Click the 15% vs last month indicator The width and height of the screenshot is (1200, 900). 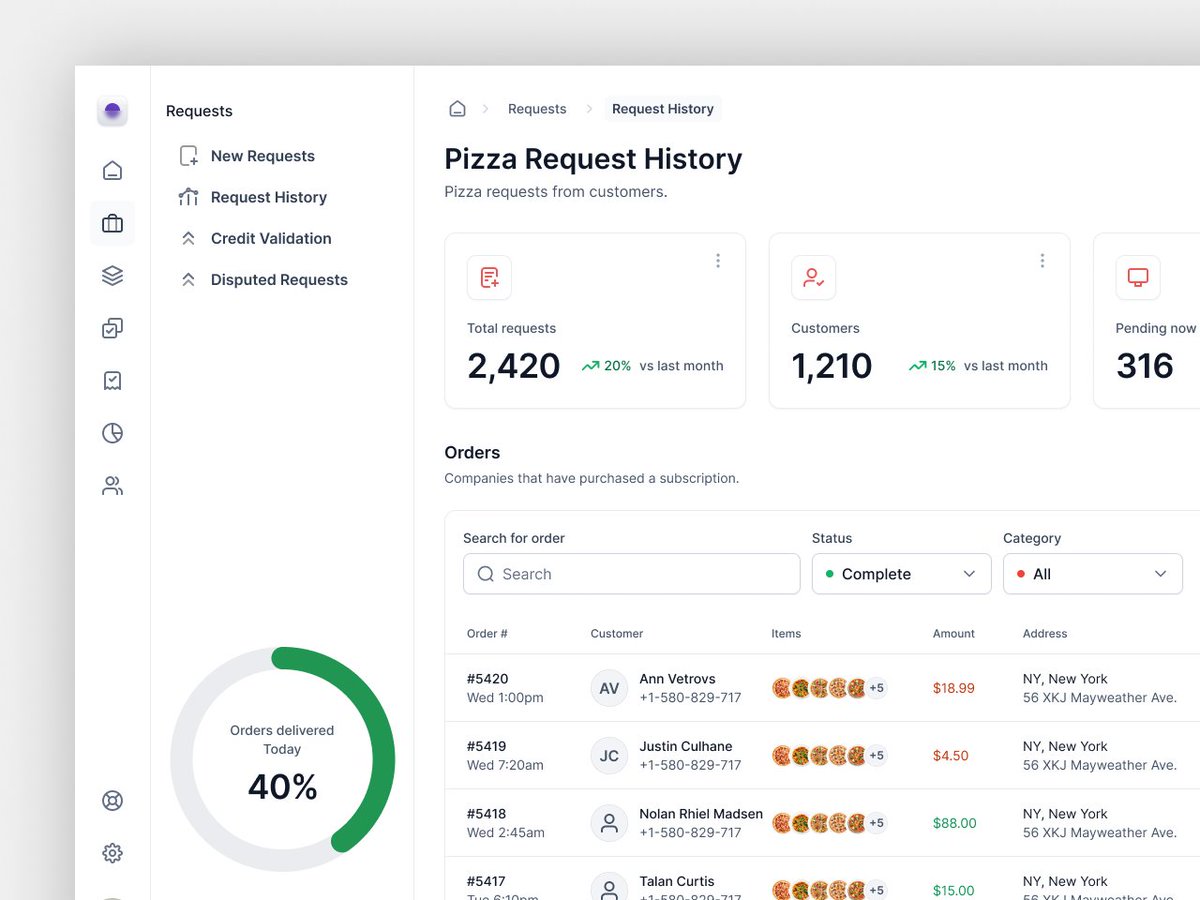[978, 366]
